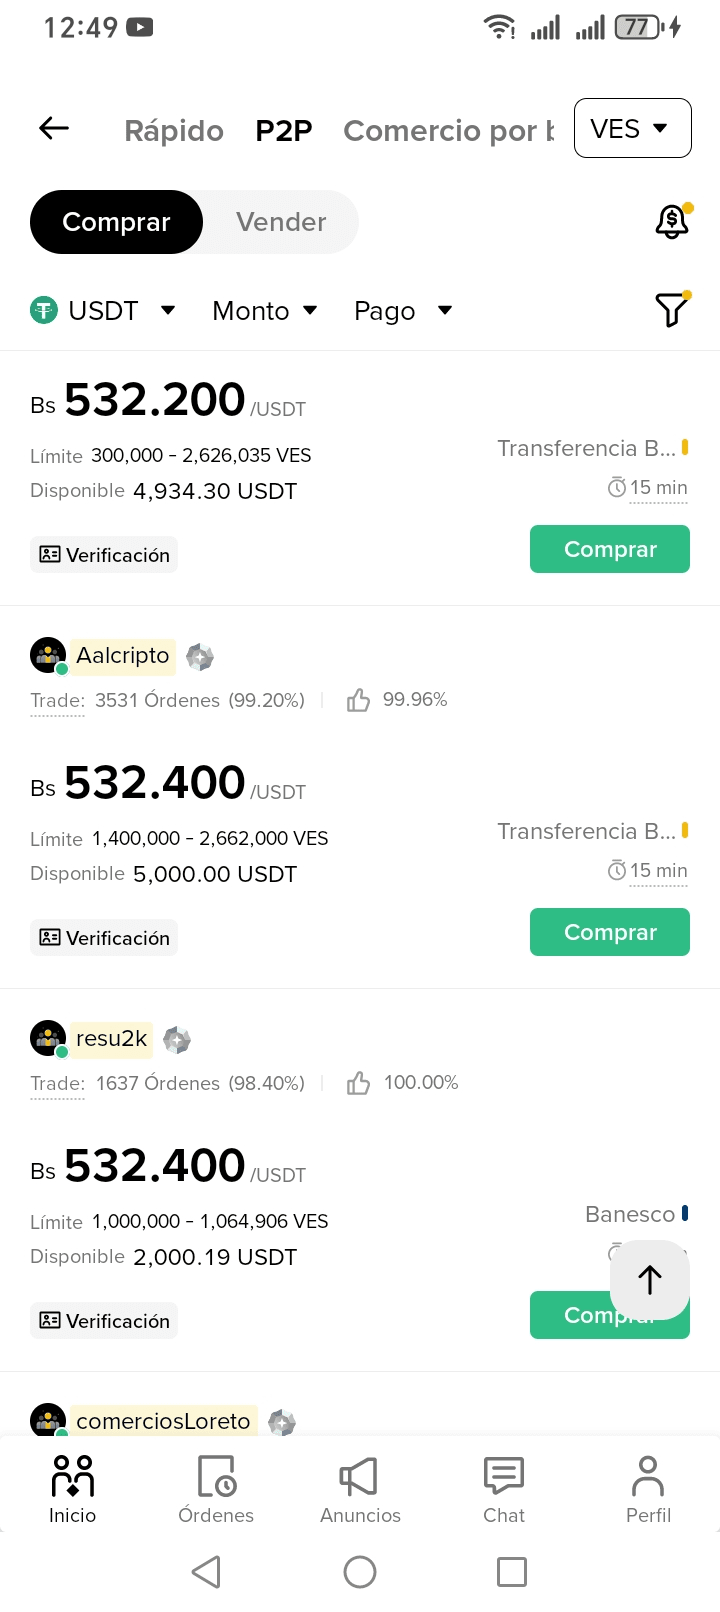Open Órdenes from the bottom navigation
The width and height of the screenshot is (720, 1612).
(x=216, y=1489)
